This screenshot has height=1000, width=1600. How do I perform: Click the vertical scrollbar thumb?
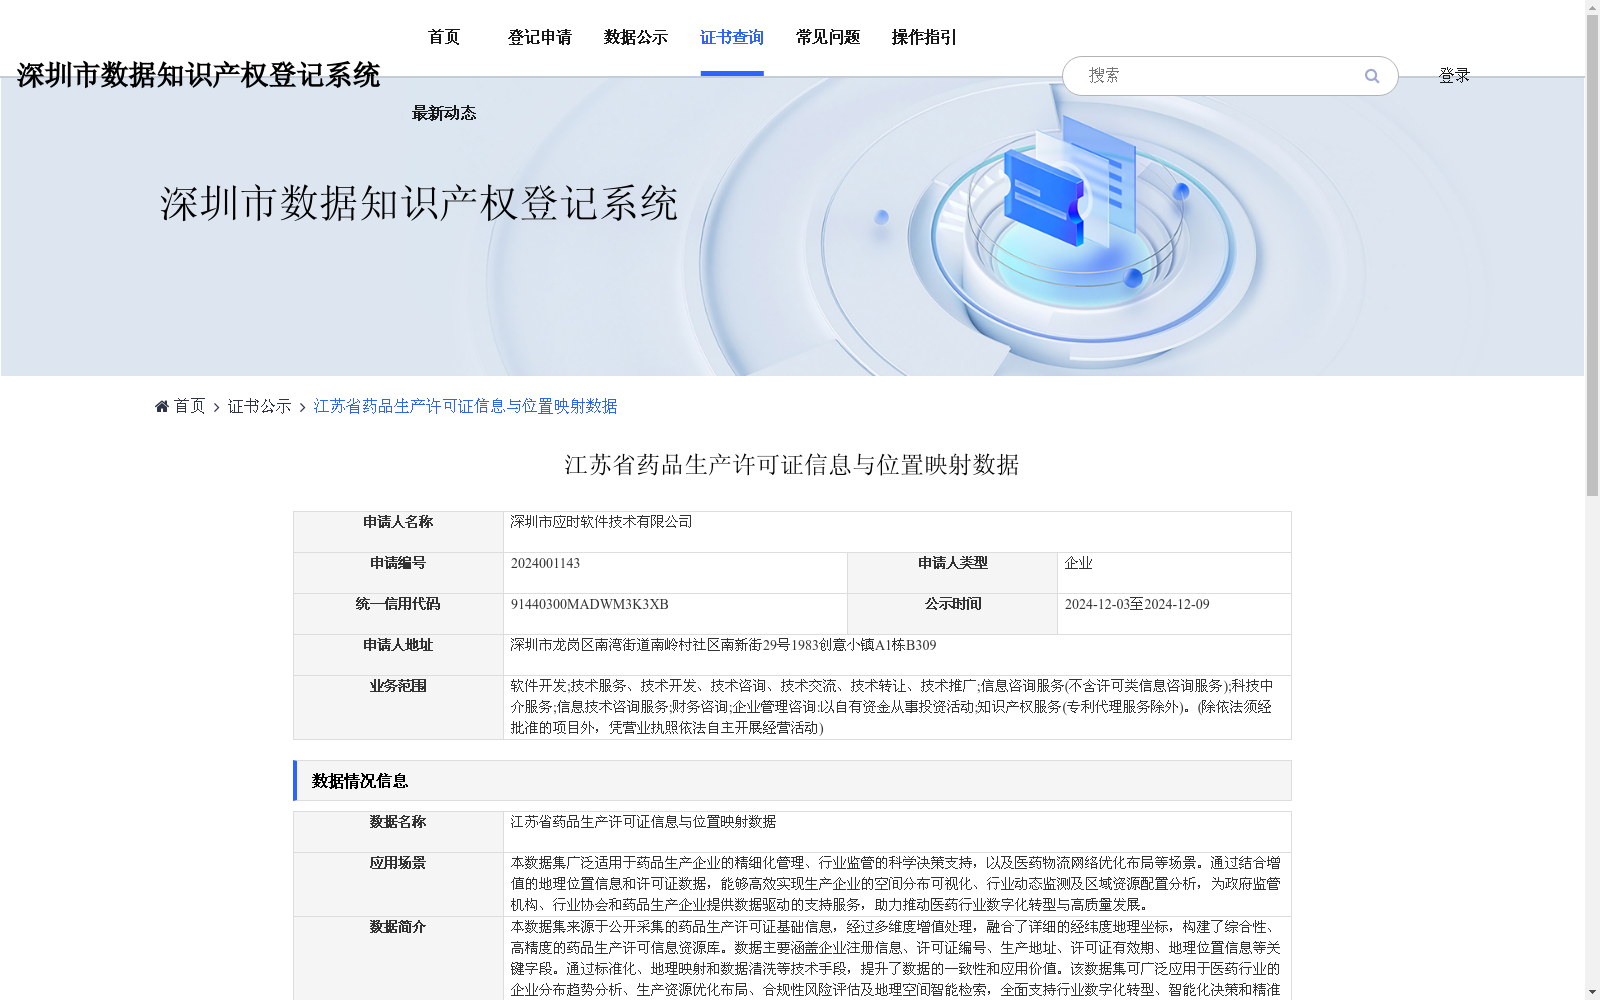point(1592,256)
